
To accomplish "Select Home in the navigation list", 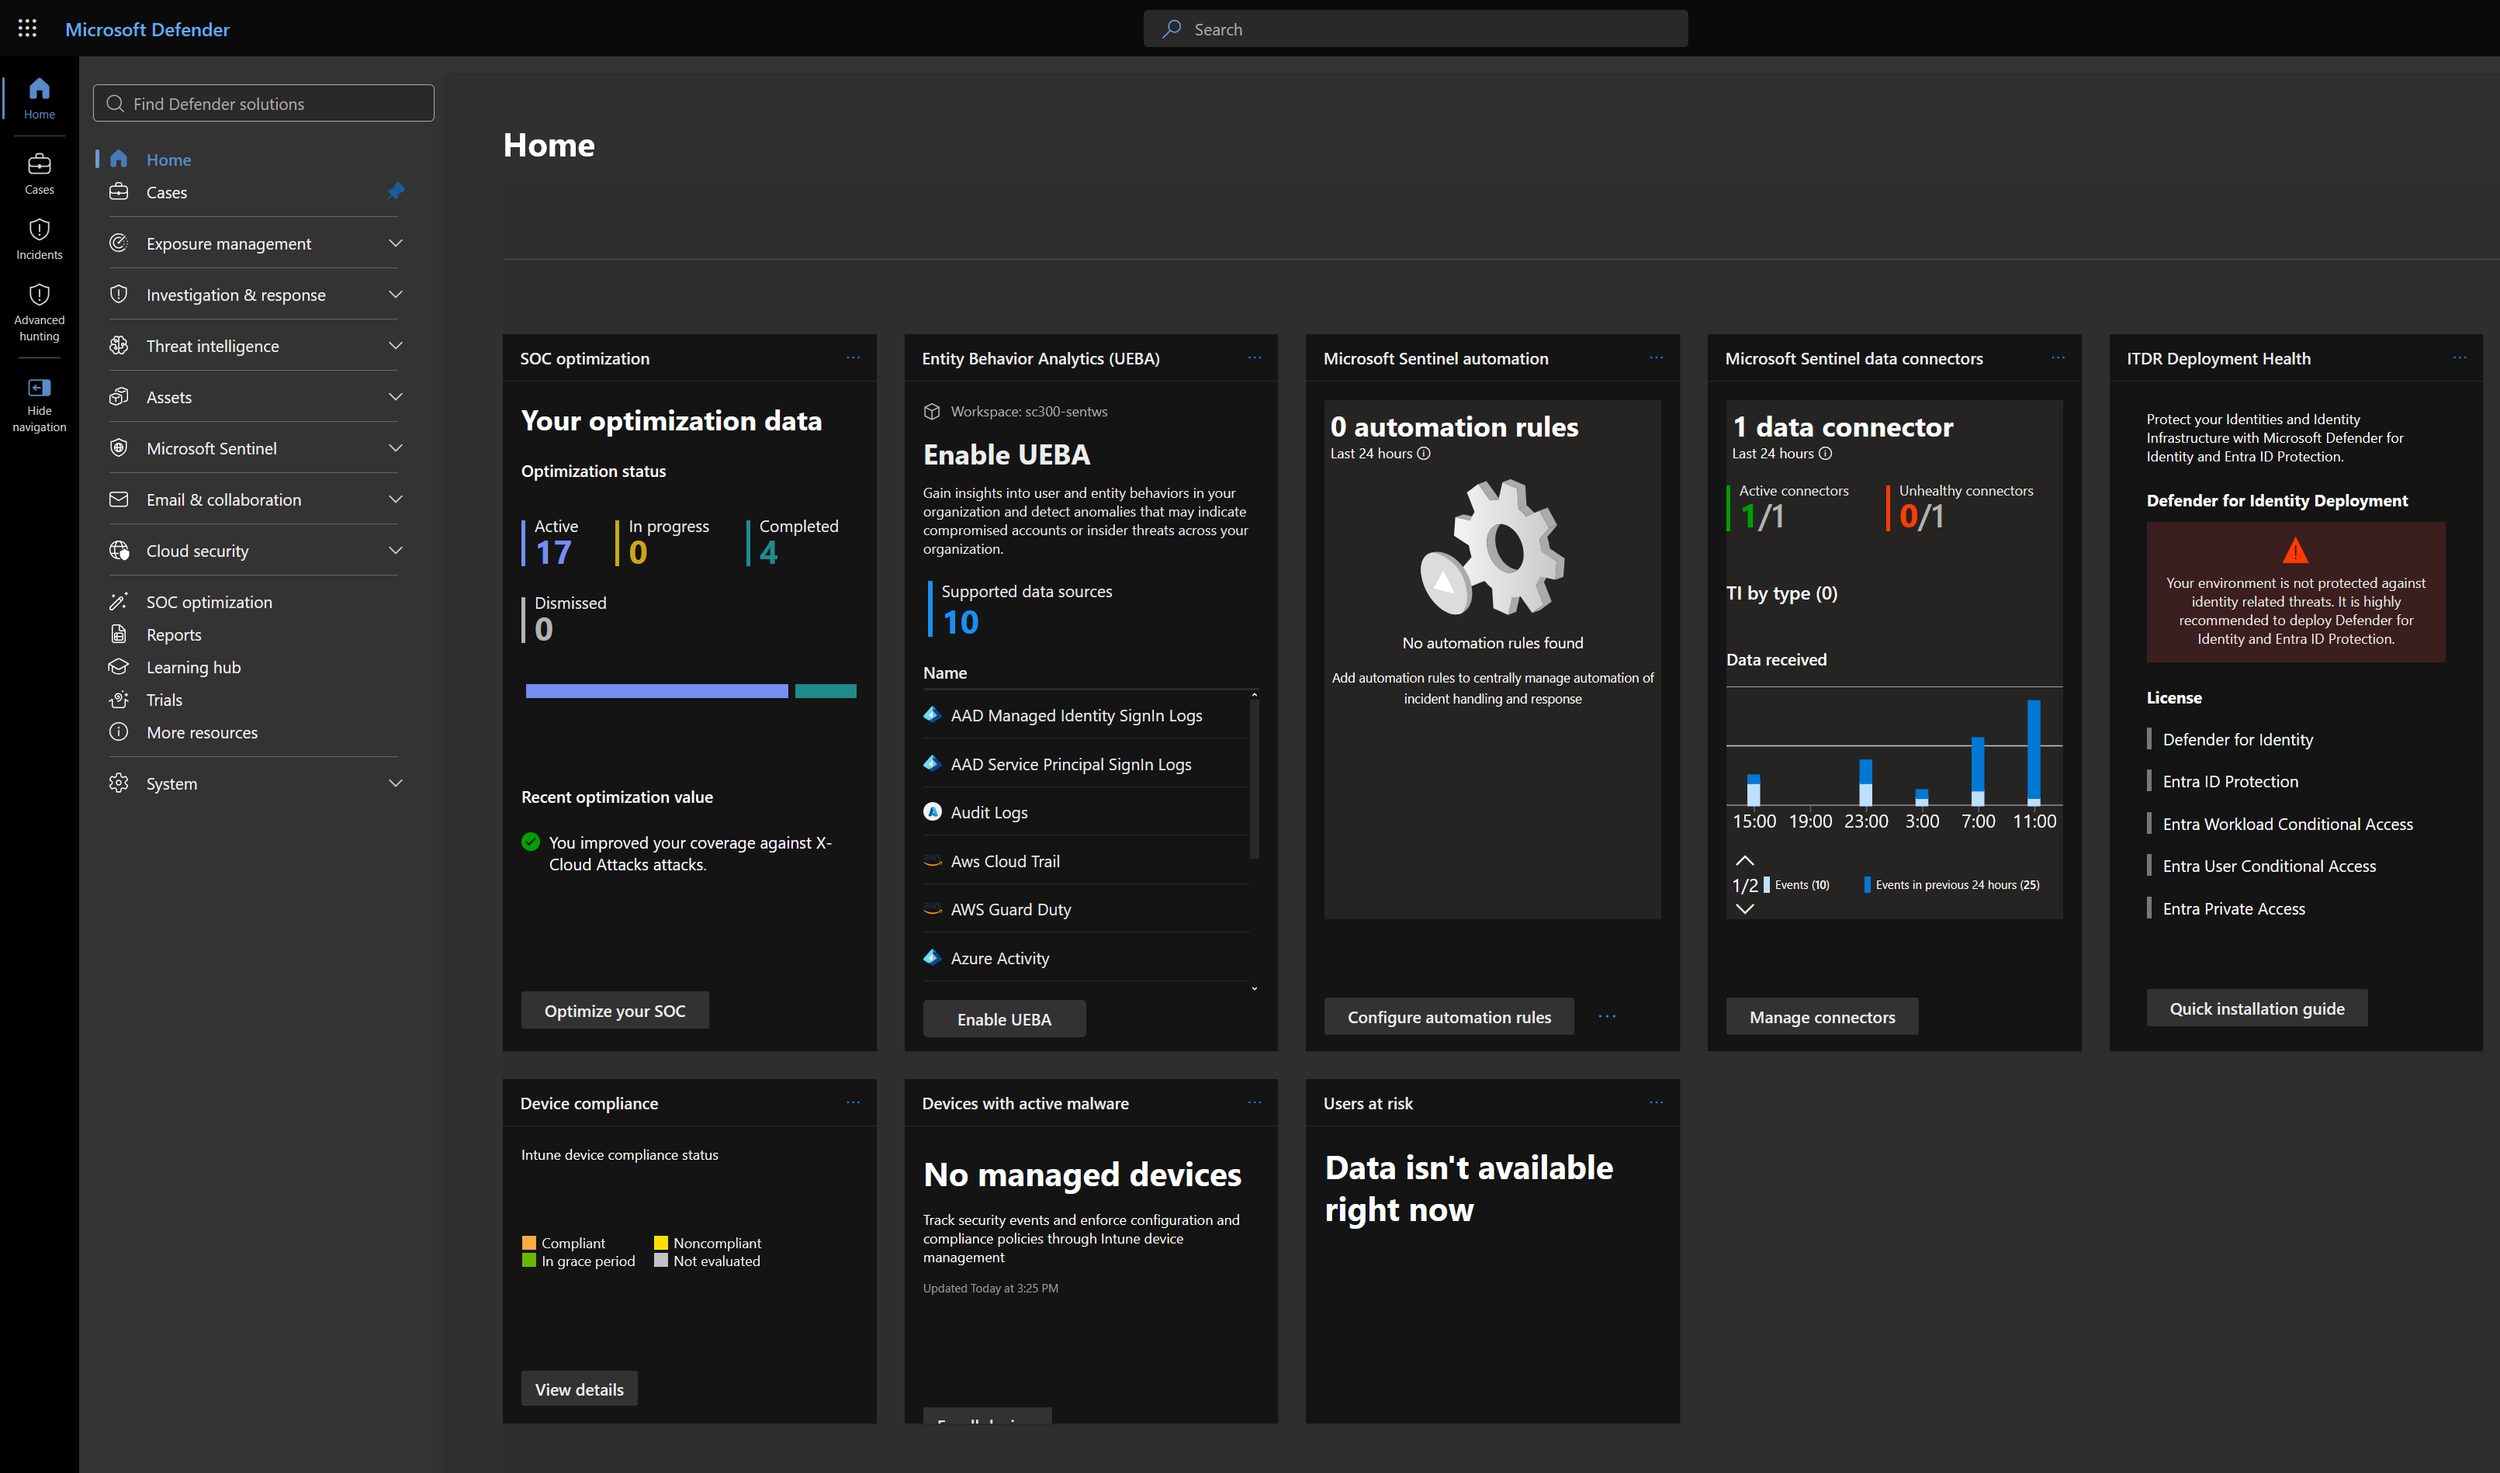I will tap(169, 160).
